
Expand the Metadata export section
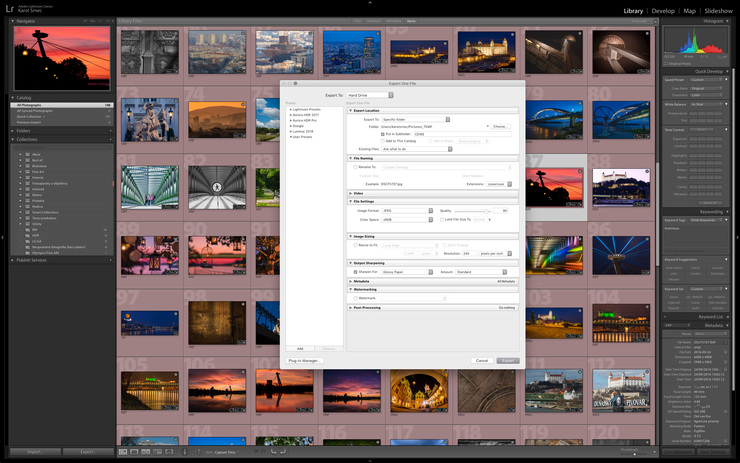351,281
